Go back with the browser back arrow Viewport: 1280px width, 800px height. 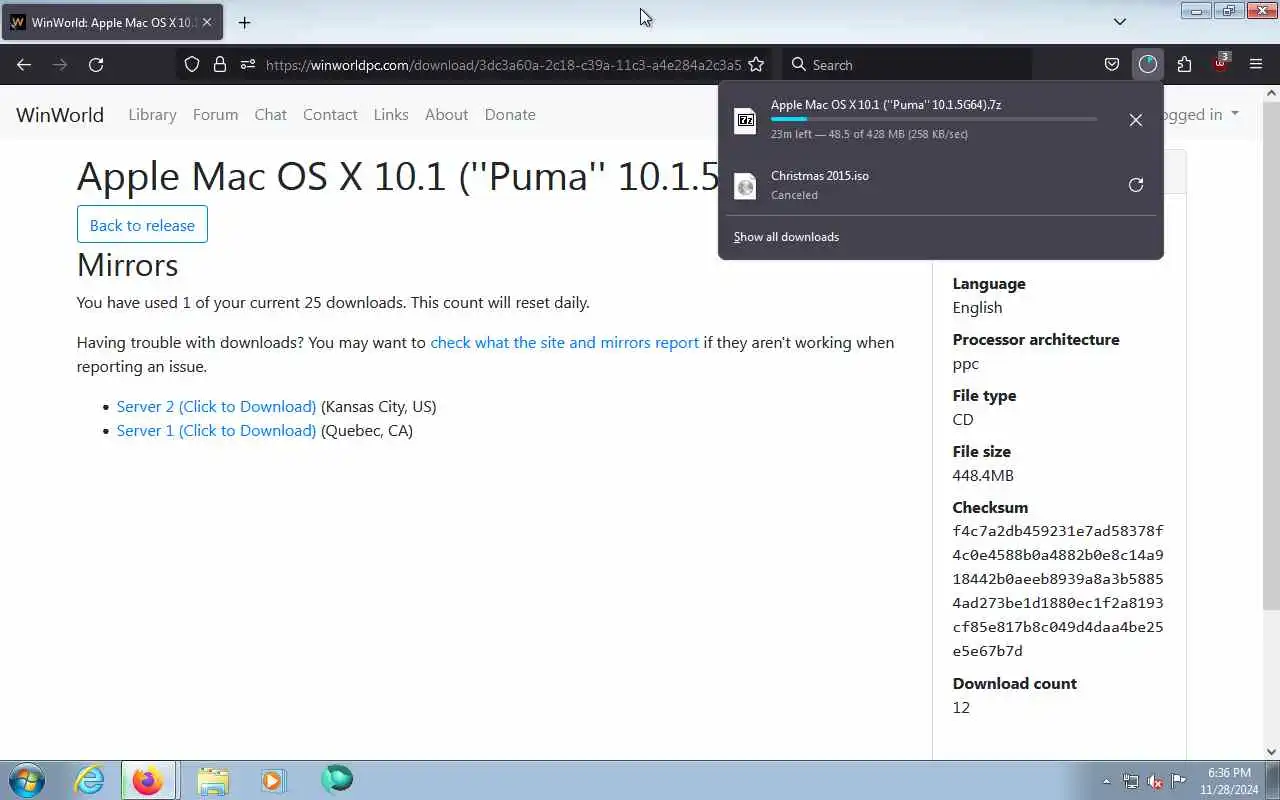pyautogui.click(x=24, y=64)
